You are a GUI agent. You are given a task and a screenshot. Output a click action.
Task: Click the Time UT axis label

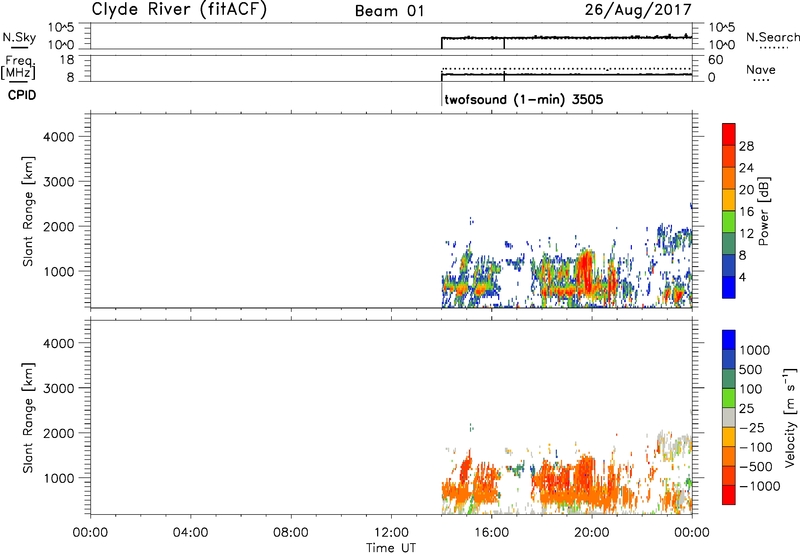pyautogui.click(x=391, y=548)
